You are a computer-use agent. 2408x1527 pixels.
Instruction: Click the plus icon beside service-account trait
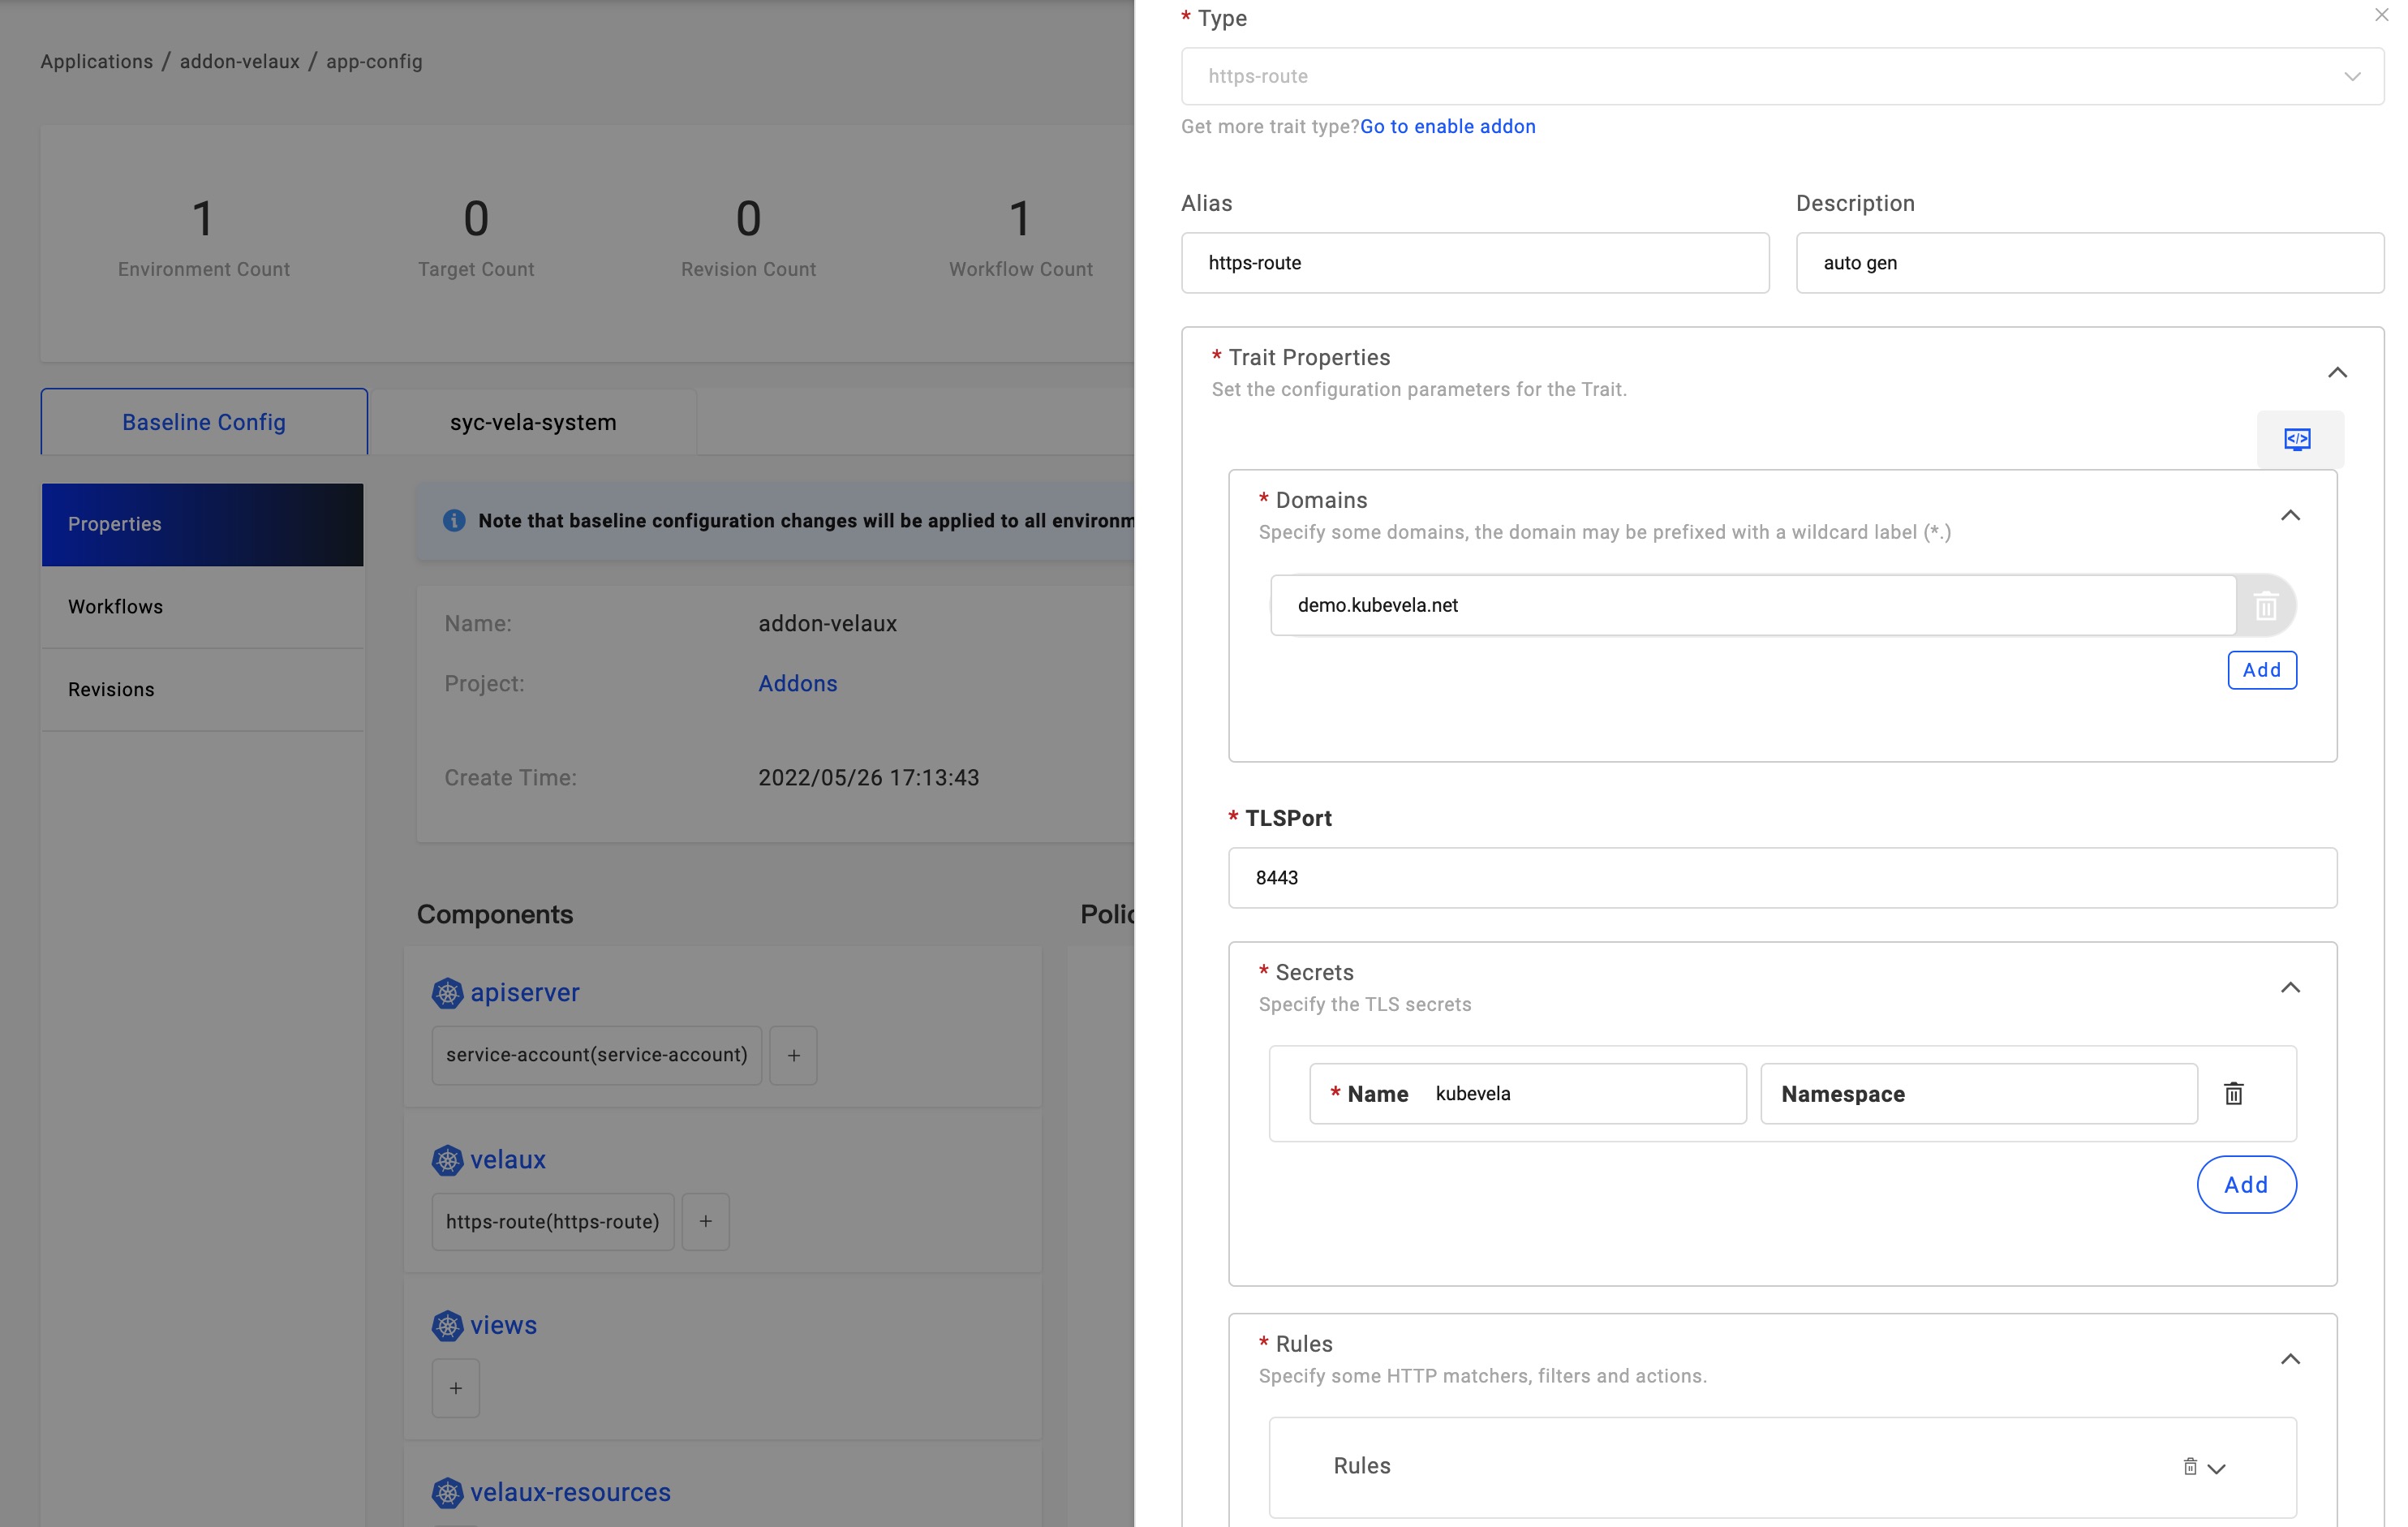tap(793, 1055)
